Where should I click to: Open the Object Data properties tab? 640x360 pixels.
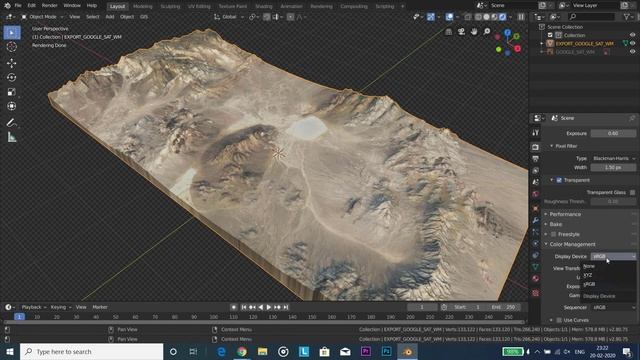536,267
